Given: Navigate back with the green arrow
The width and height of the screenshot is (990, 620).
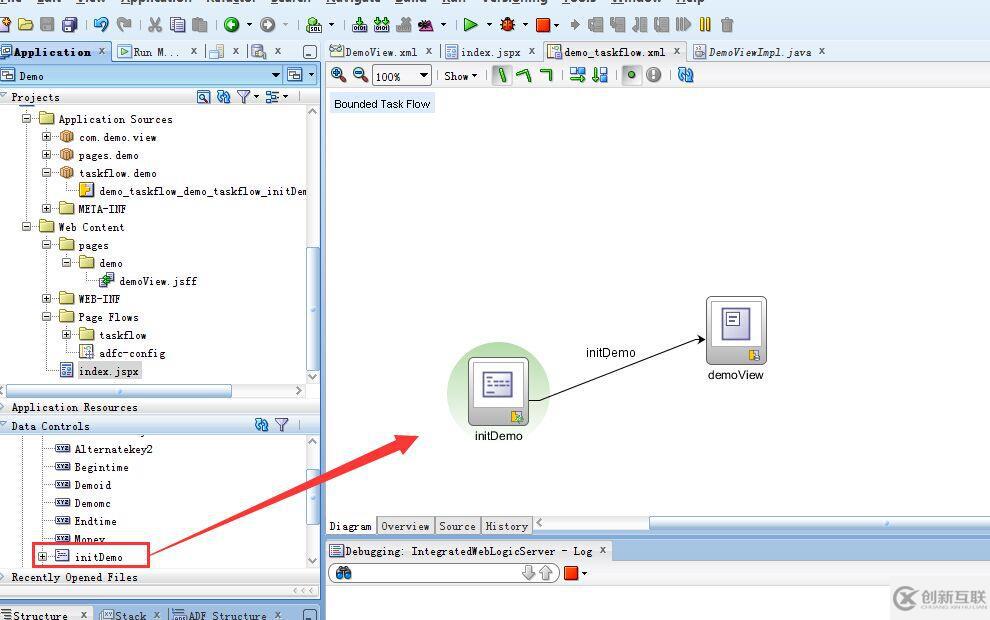Looking at the screenshot, I should tap(232, 25).
